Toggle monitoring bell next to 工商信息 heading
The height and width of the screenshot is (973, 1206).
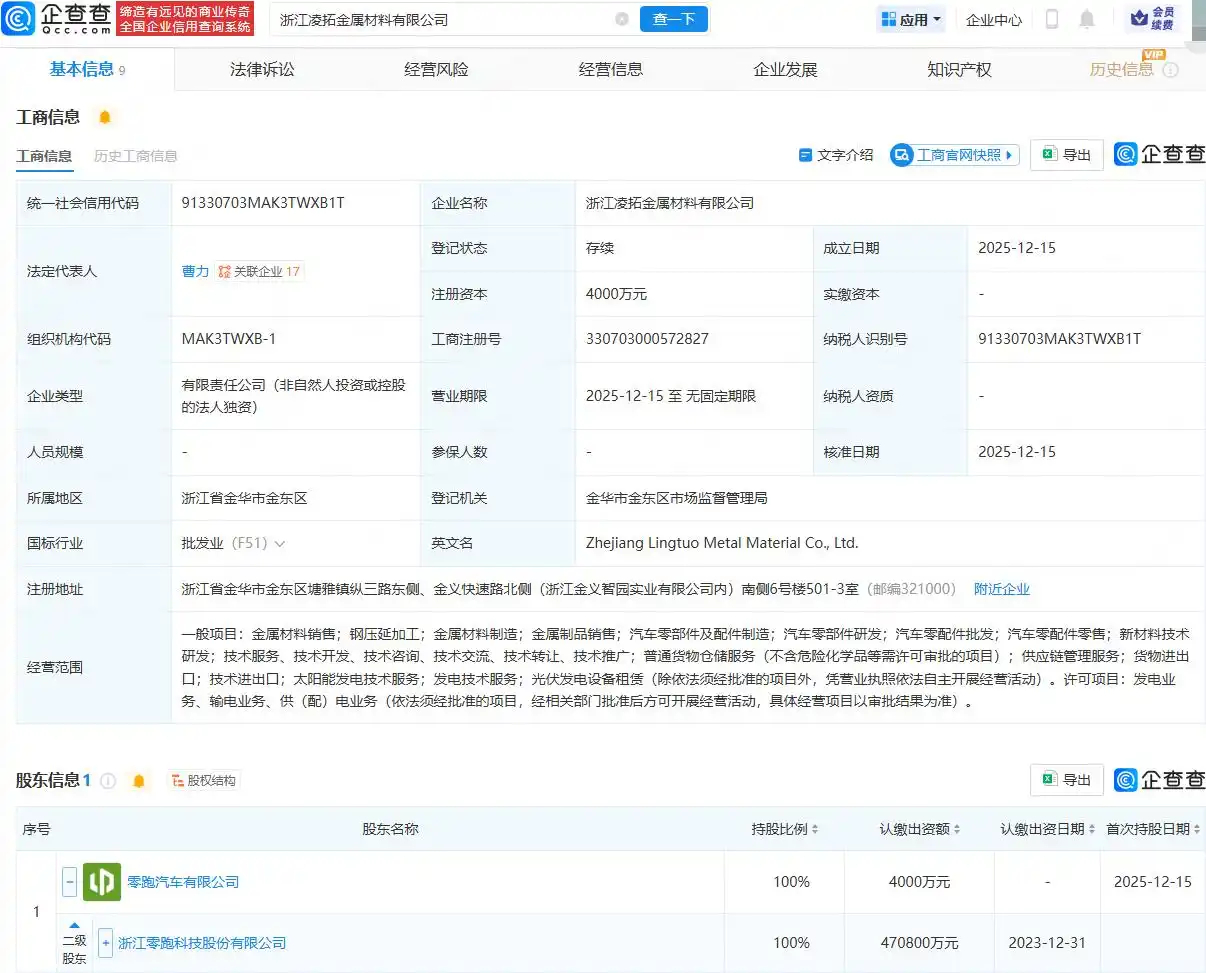(x=105, y=117)
